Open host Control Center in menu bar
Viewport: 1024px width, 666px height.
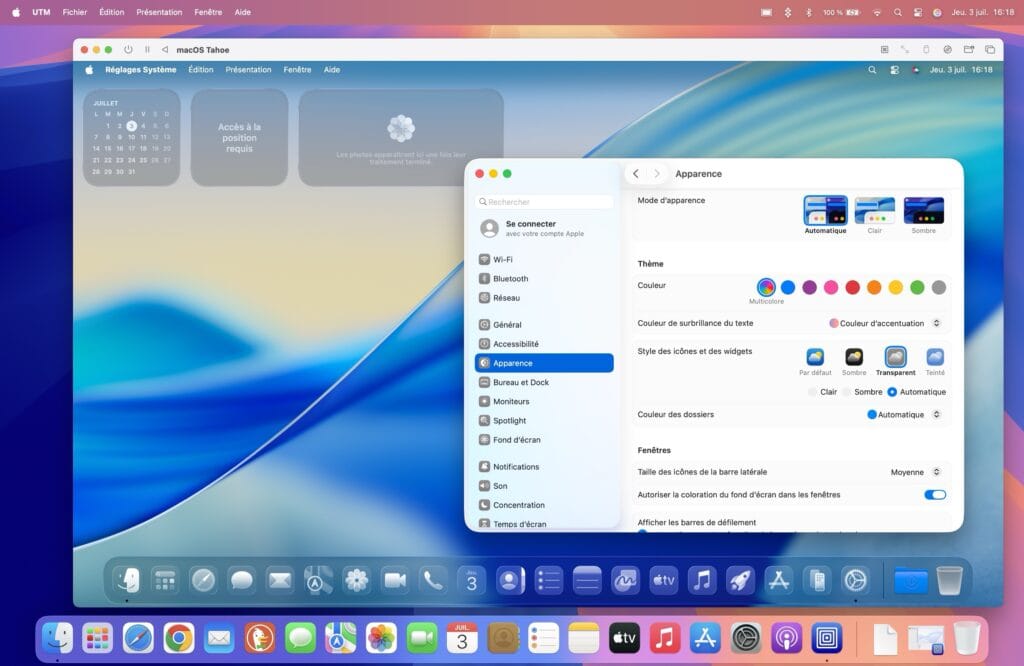point(918,12)
